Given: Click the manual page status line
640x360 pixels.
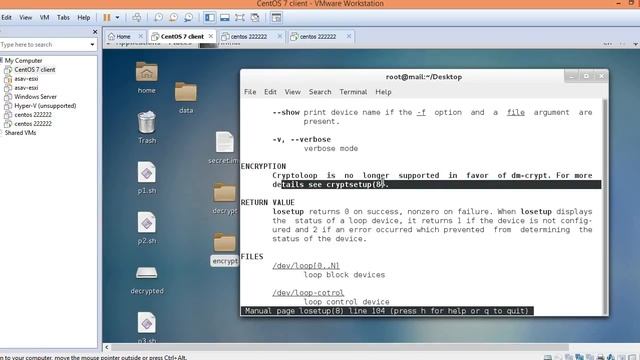Looking at the screenshot, I should (387, 311).
